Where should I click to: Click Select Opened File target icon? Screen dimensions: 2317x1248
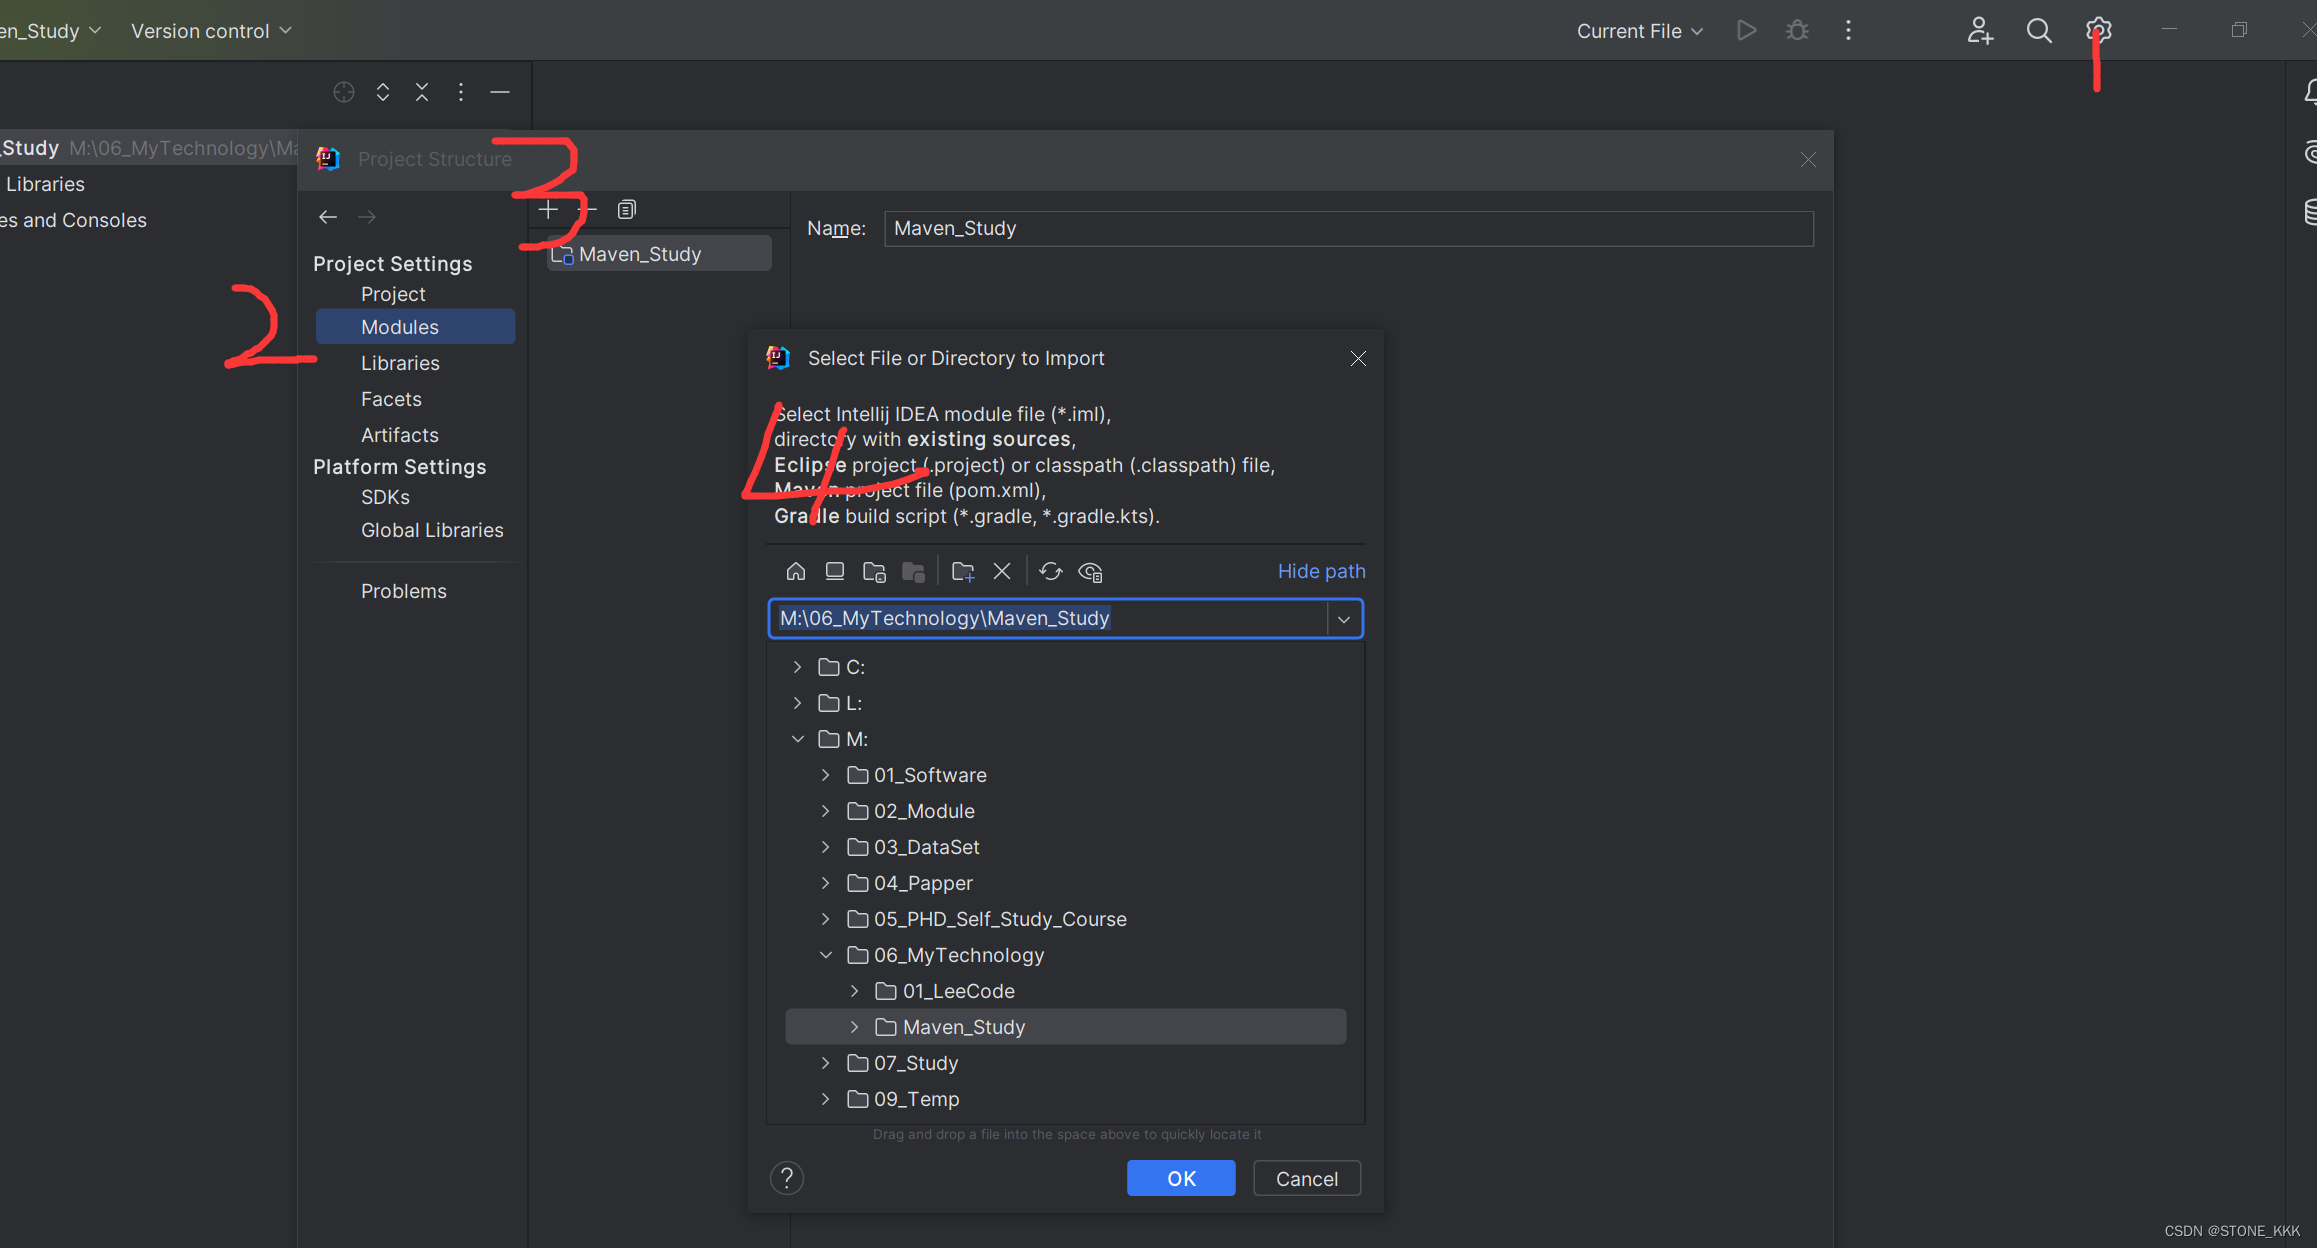[x=344, y=92]
